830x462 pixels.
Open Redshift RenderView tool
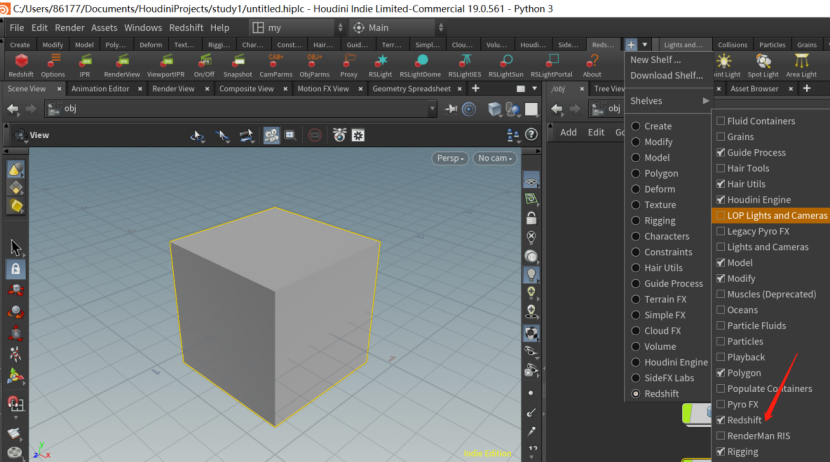122,65
